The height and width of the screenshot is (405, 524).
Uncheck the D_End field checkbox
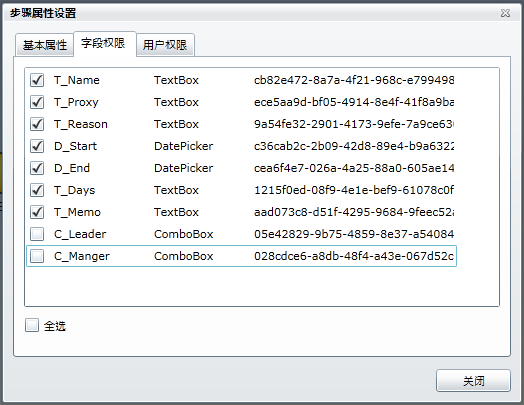[x=37, y=168]
